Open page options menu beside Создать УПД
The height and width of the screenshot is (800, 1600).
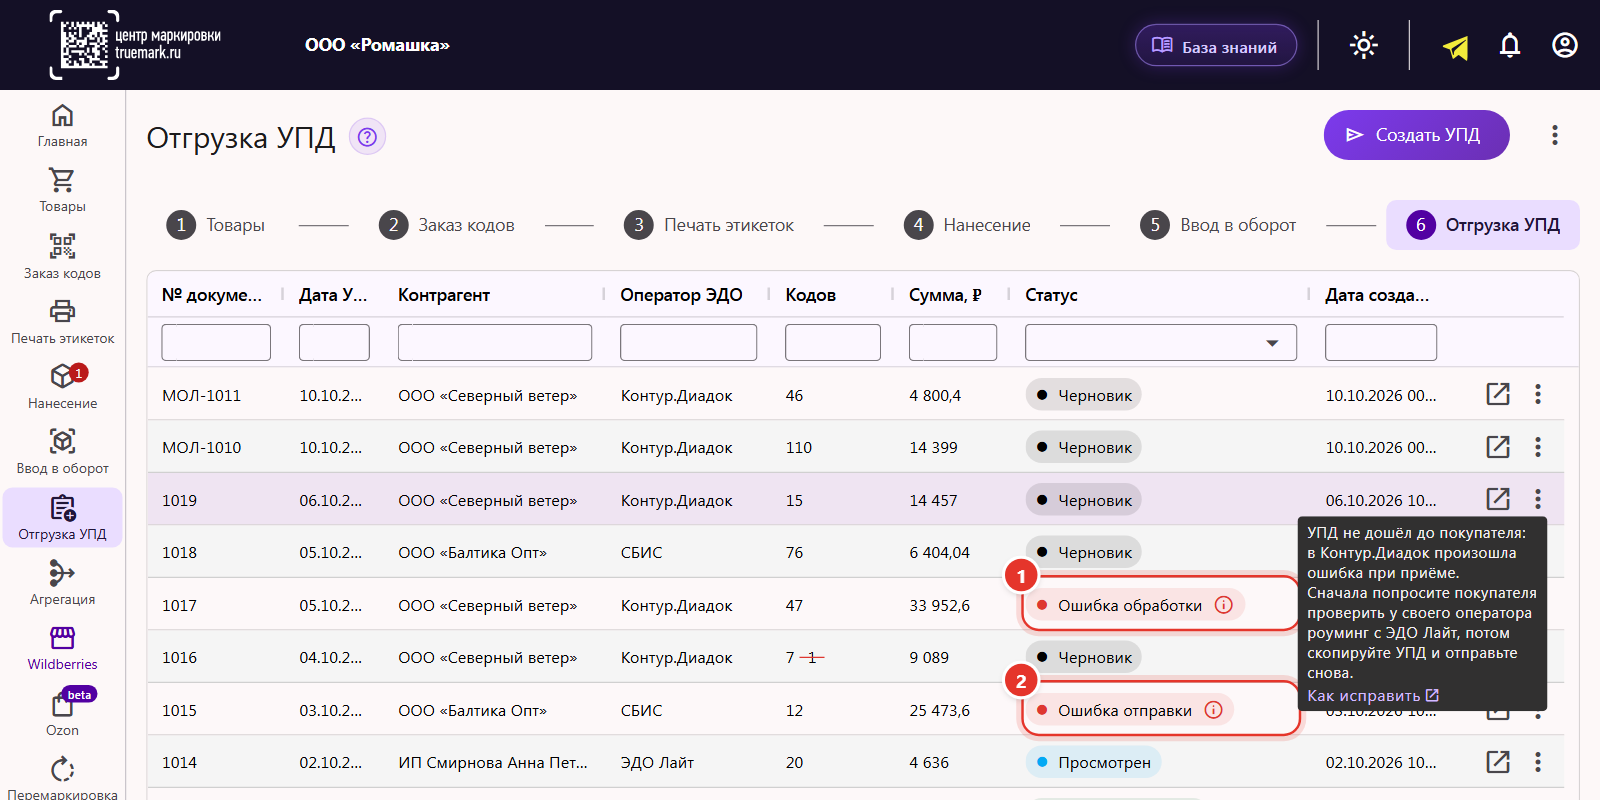tap(1555, 135)
